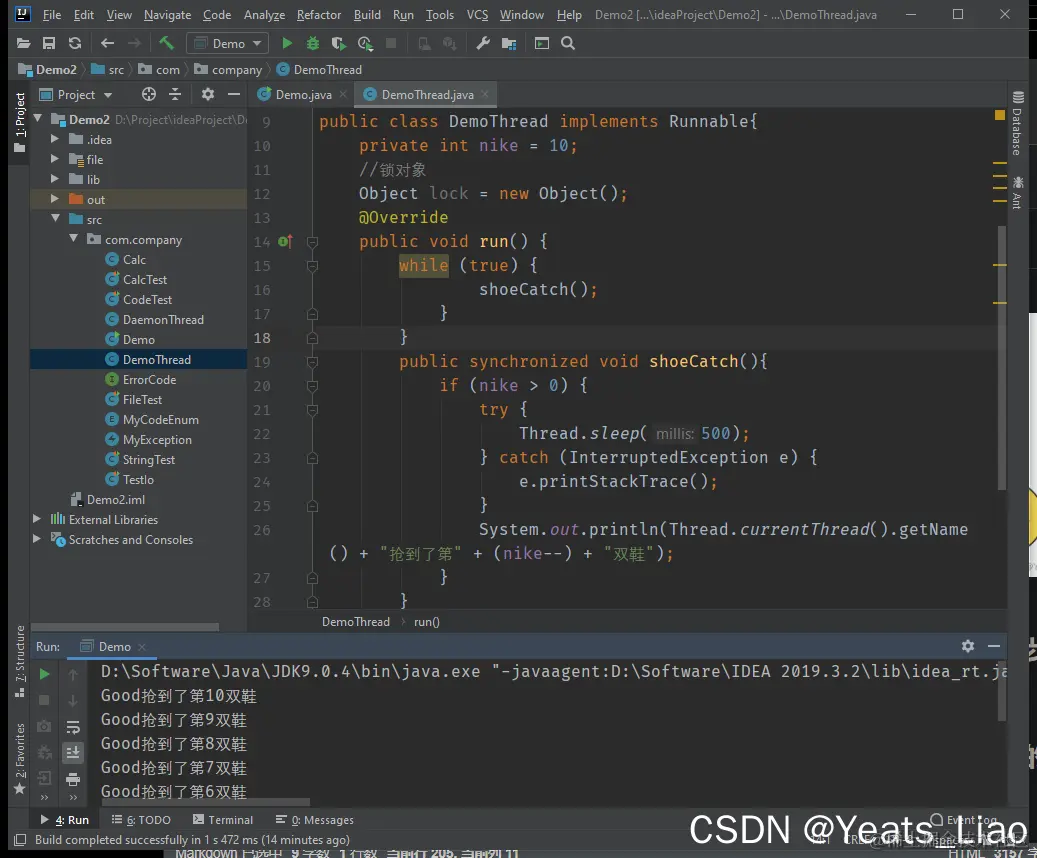Screen dimensions: 1037x858
Task: Open Settings via the wrench icon
Action: (x=483, y=44)
